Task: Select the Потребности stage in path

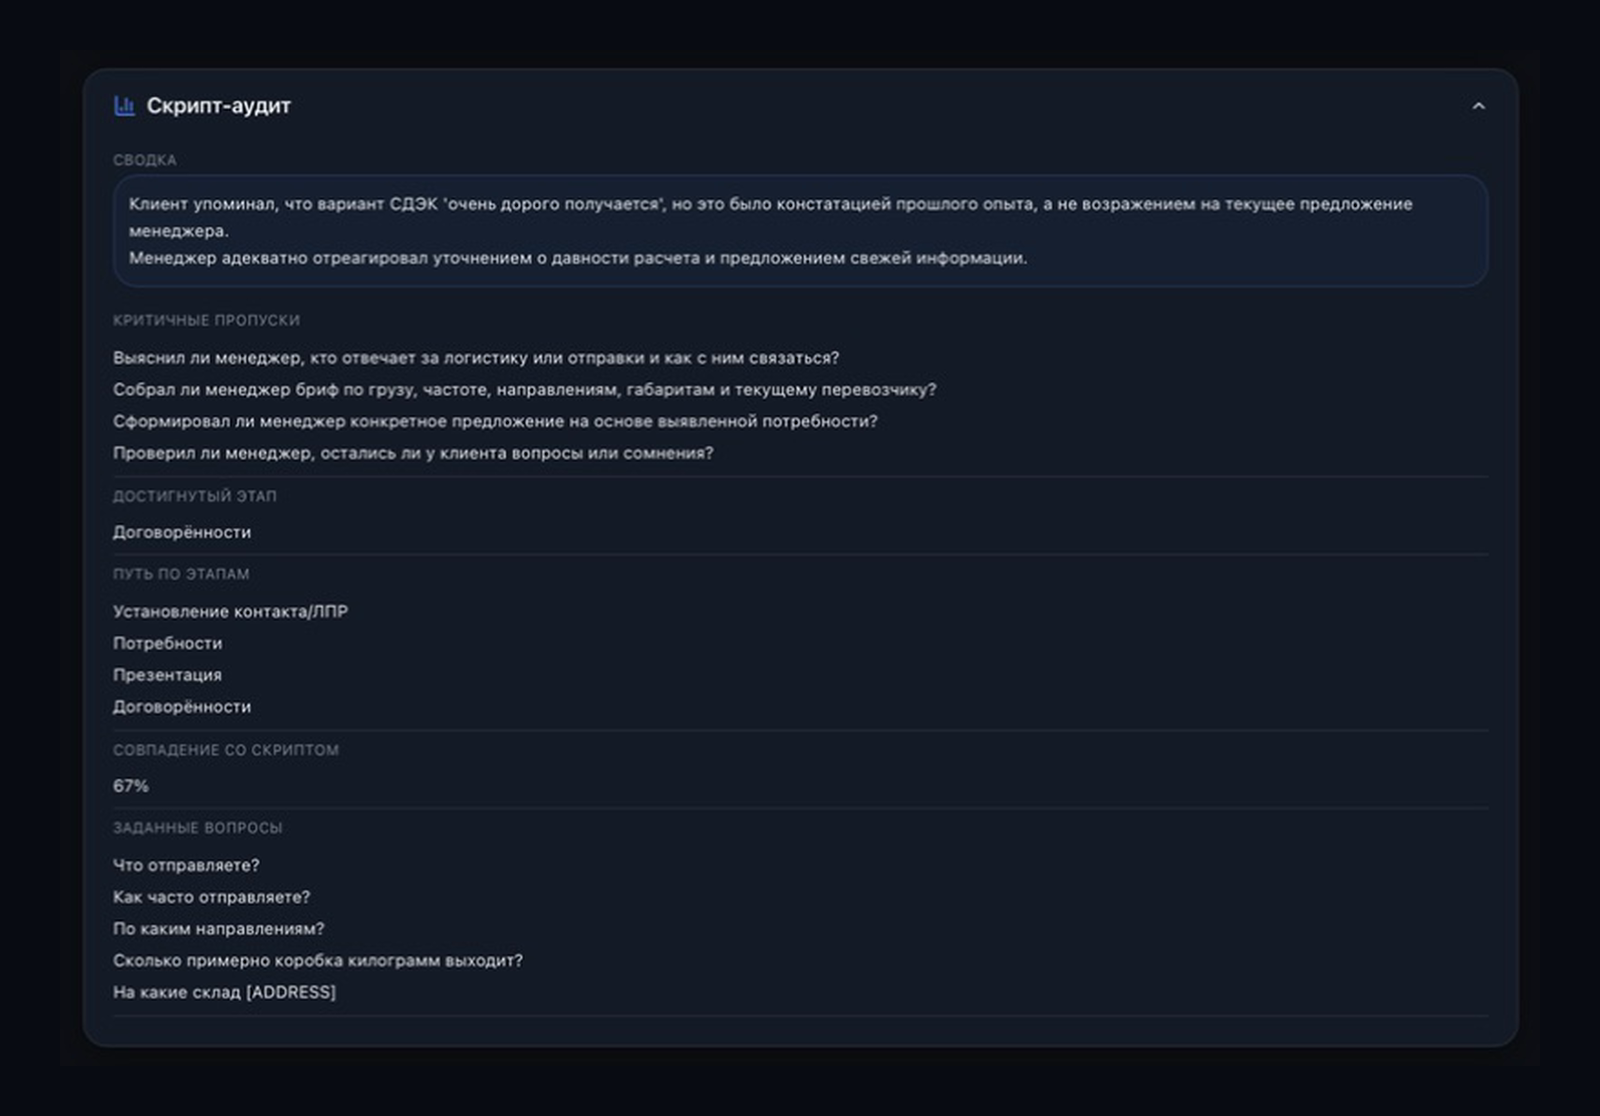Action: [x=168, y=643]
